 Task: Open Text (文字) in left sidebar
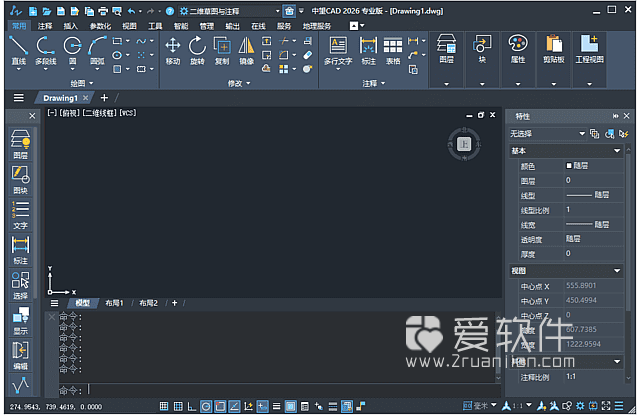[x=20, y=214]
